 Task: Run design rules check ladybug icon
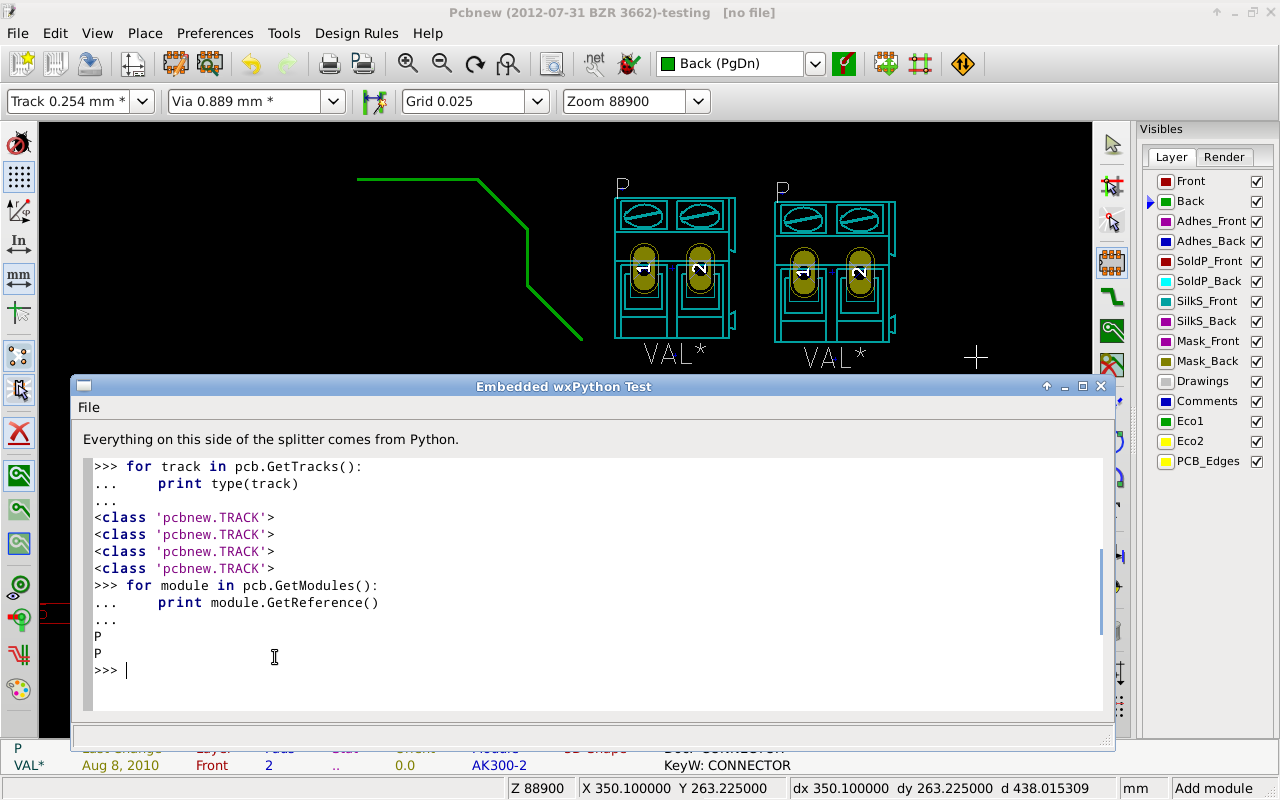coord(628,64)
